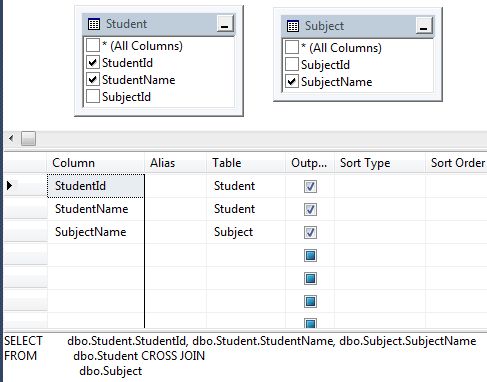Minimize the Subject table box
Image resolution: width=487 pixels, height=382 pixels.
[424, 26]
